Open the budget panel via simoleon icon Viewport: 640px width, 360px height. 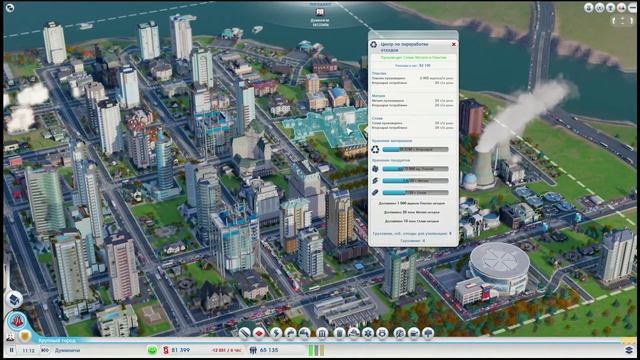click(x=166, y=350)
